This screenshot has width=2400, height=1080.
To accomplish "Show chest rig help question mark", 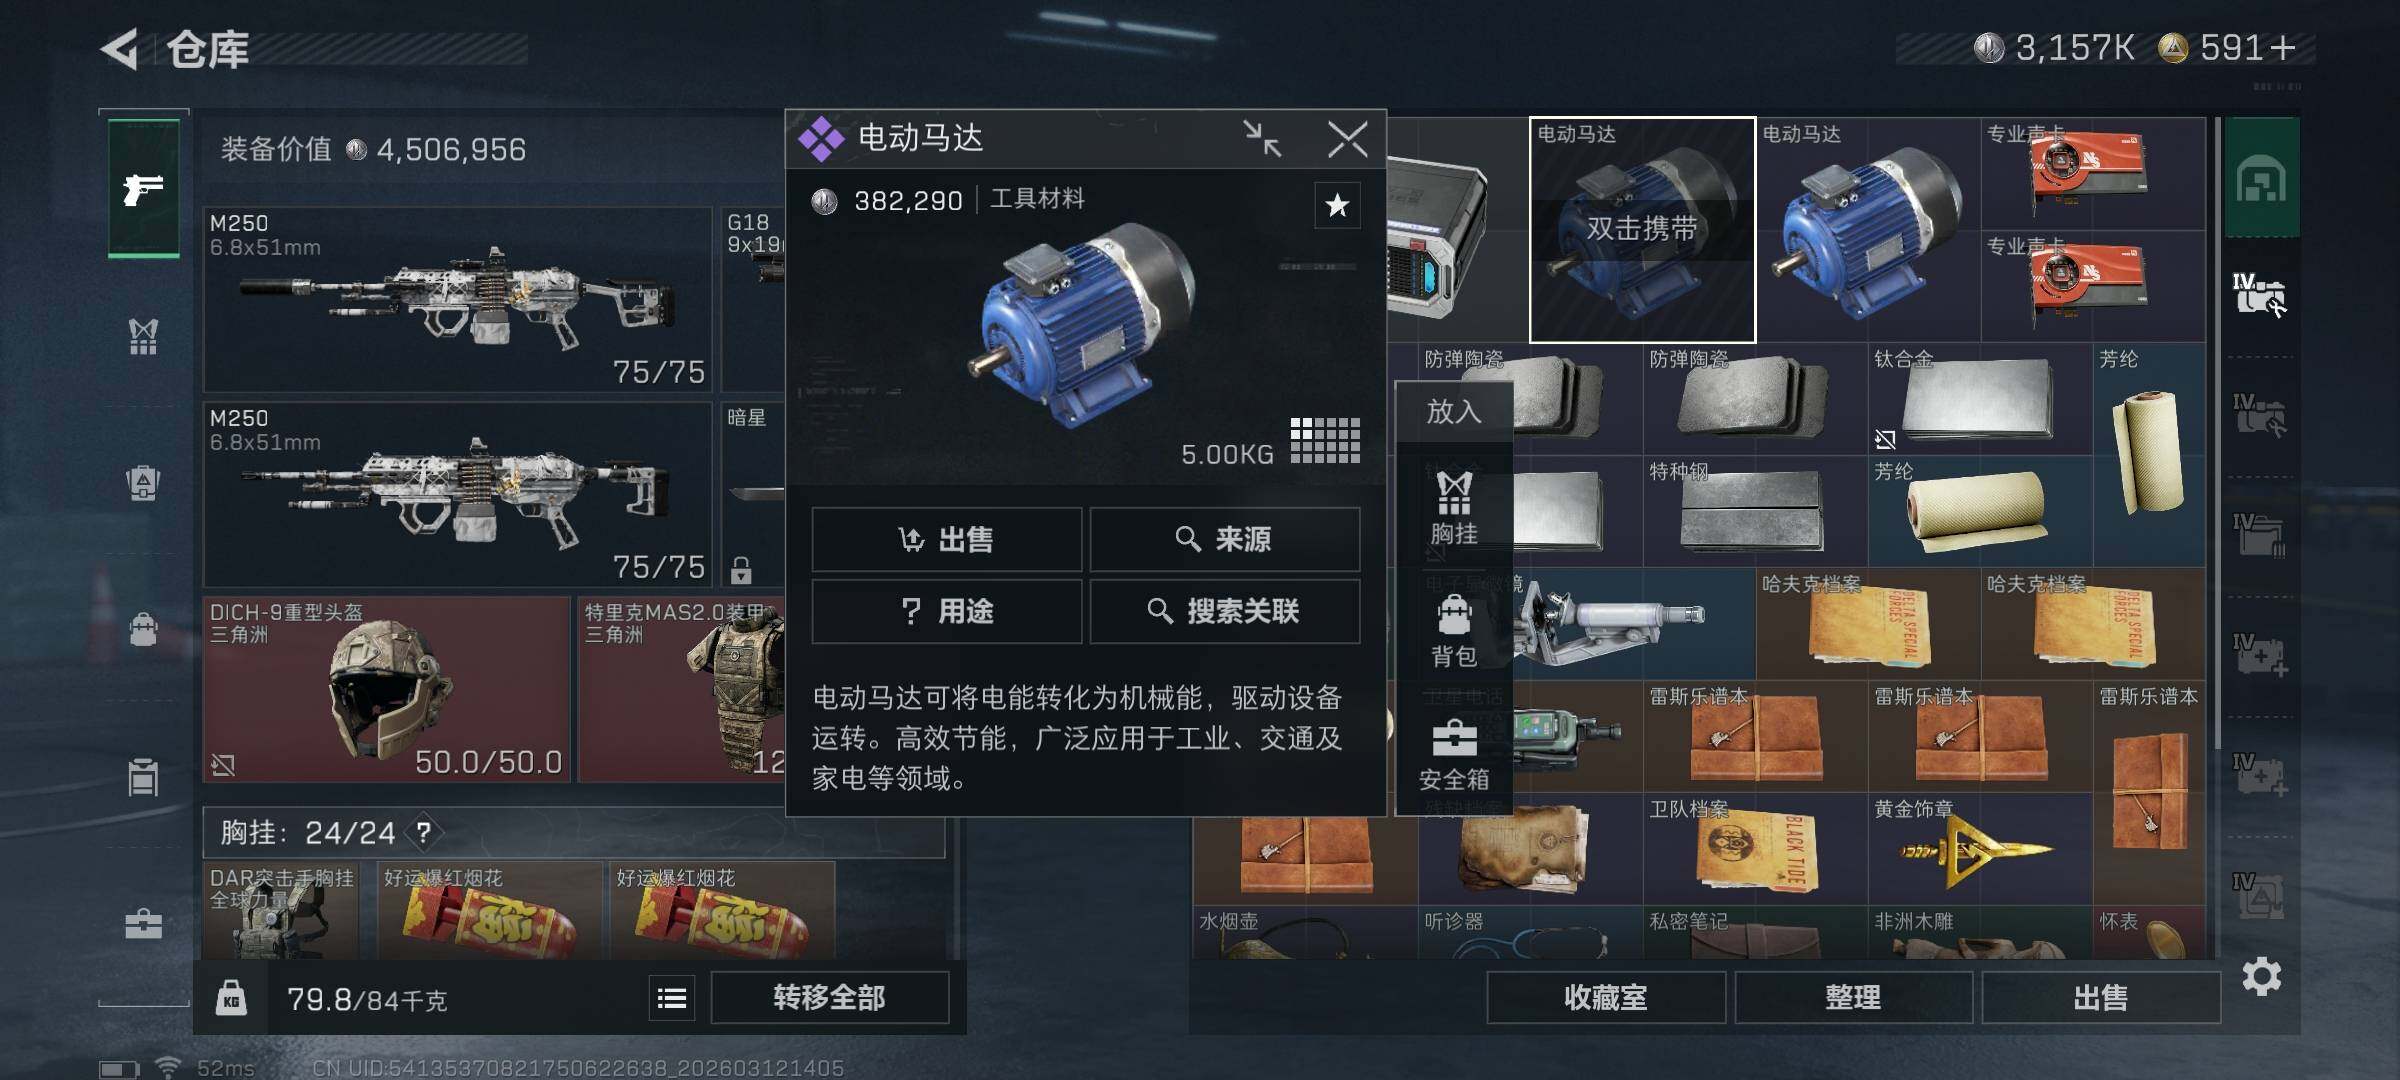I will point(424,832).
